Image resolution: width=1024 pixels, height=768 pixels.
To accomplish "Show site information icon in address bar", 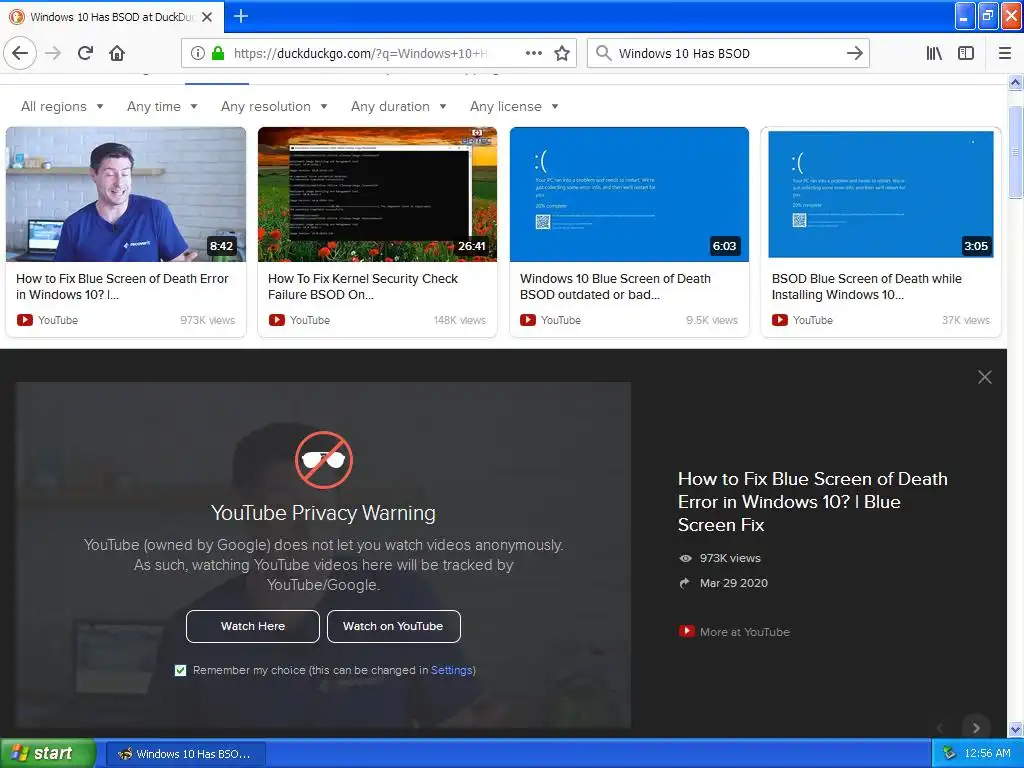I will tap(197, 54).
